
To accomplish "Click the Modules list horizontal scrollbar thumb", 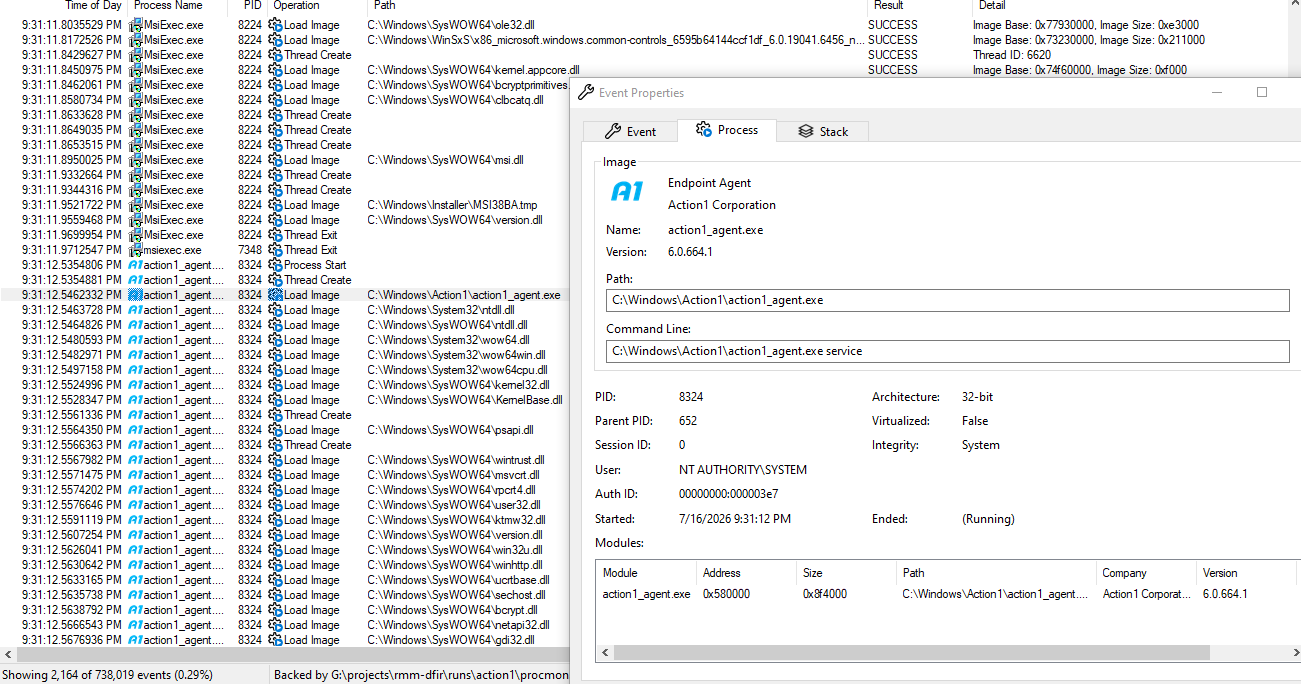I will 912,653.
